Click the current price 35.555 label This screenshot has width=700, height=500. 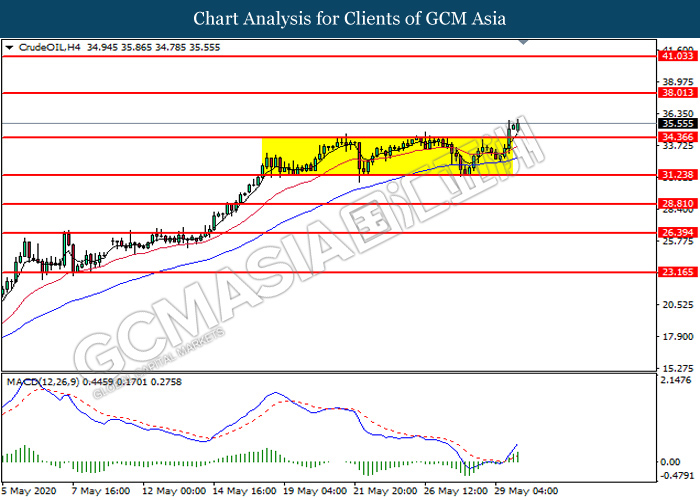(678, 124)
